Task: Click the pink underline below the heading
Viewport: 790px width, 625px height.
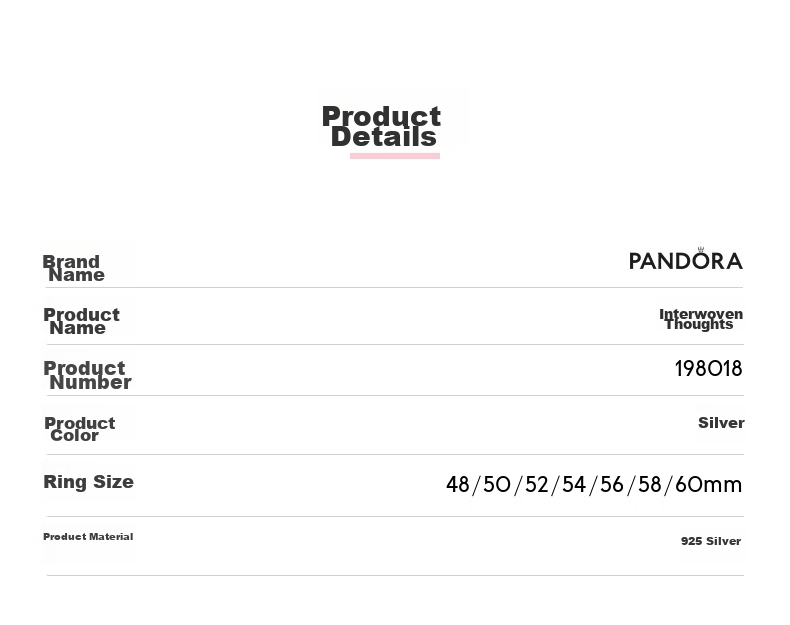Action: pyautogui.click(x=394, y=156)
